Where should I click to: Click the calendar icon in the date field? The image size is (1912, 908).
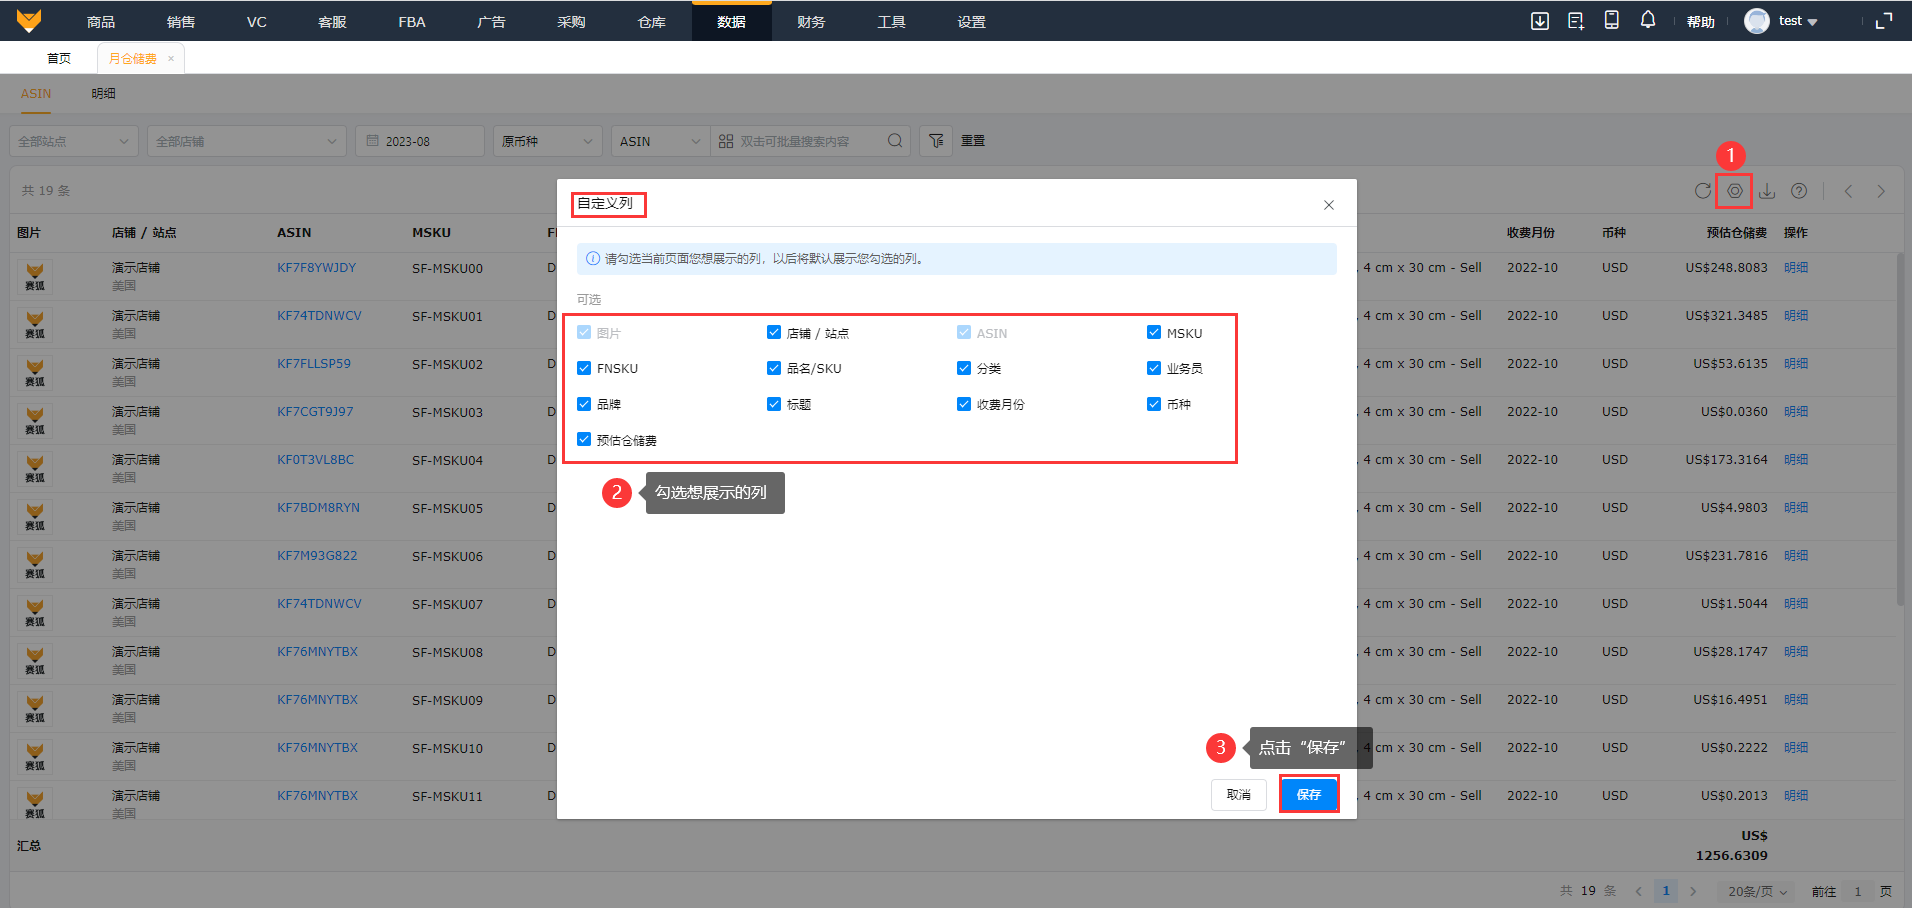(x=373, y=141)
